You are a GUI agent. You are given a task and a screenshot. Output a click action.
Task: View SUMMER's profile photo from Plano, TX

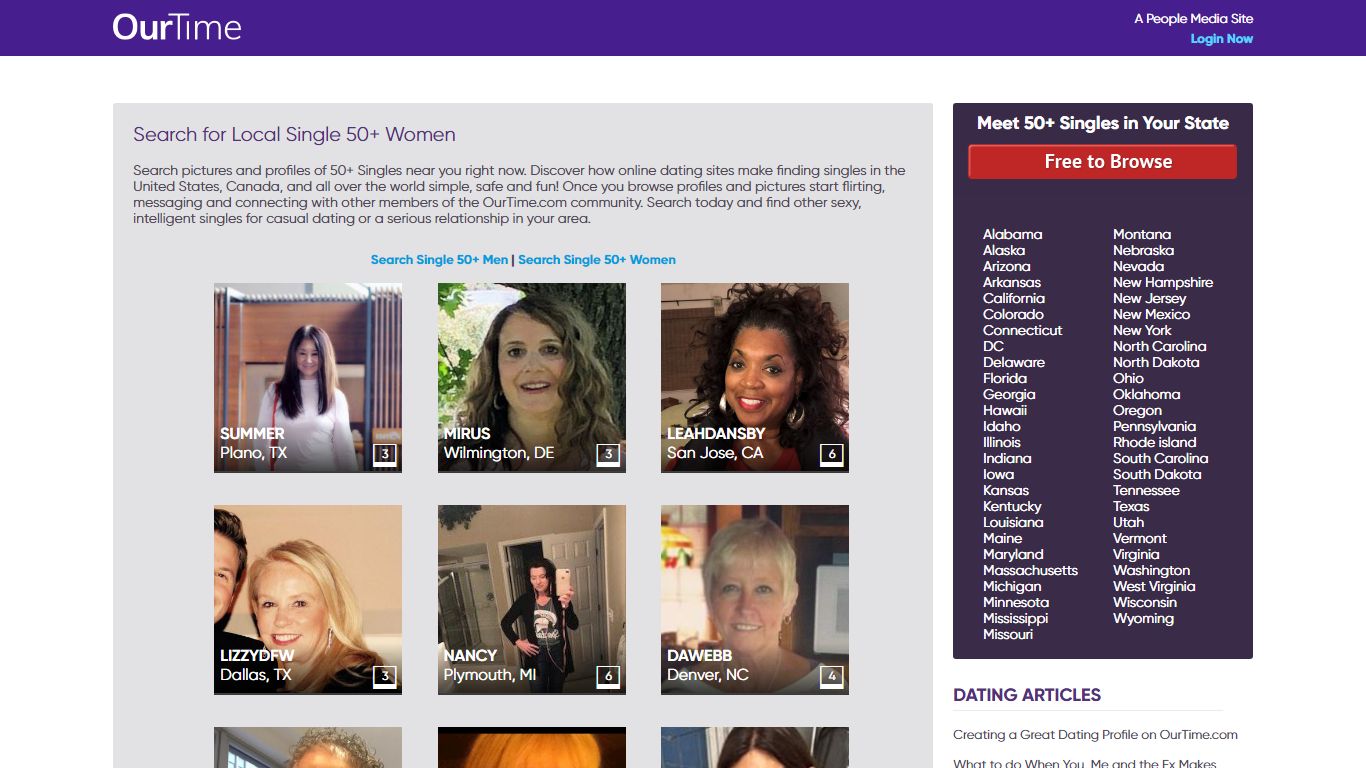[308, 377]
